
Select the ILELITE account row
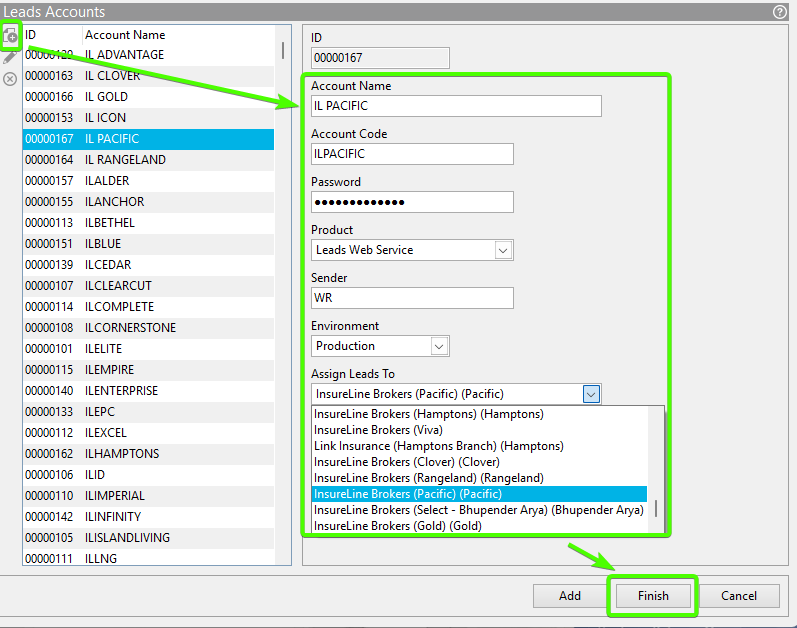pos(148,349)
